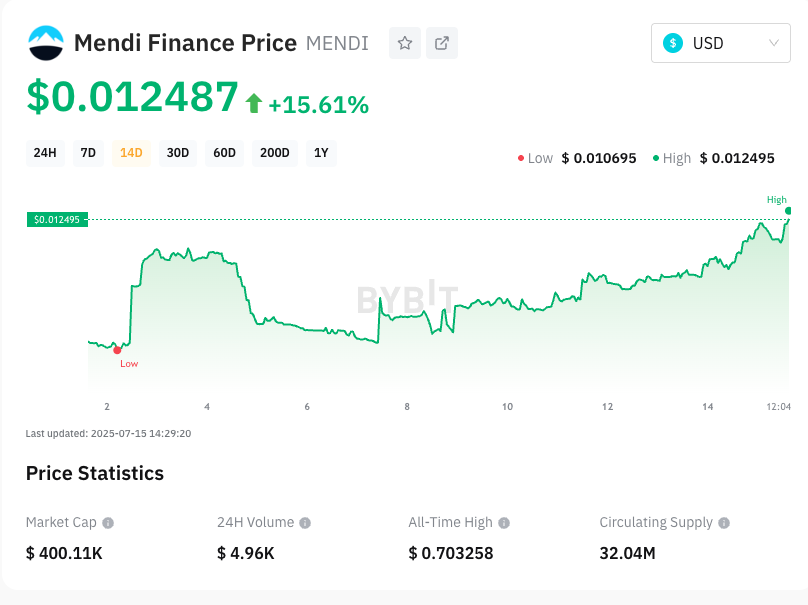
Task: Click the MENDI ticker symbol
Action: [338, 43]
